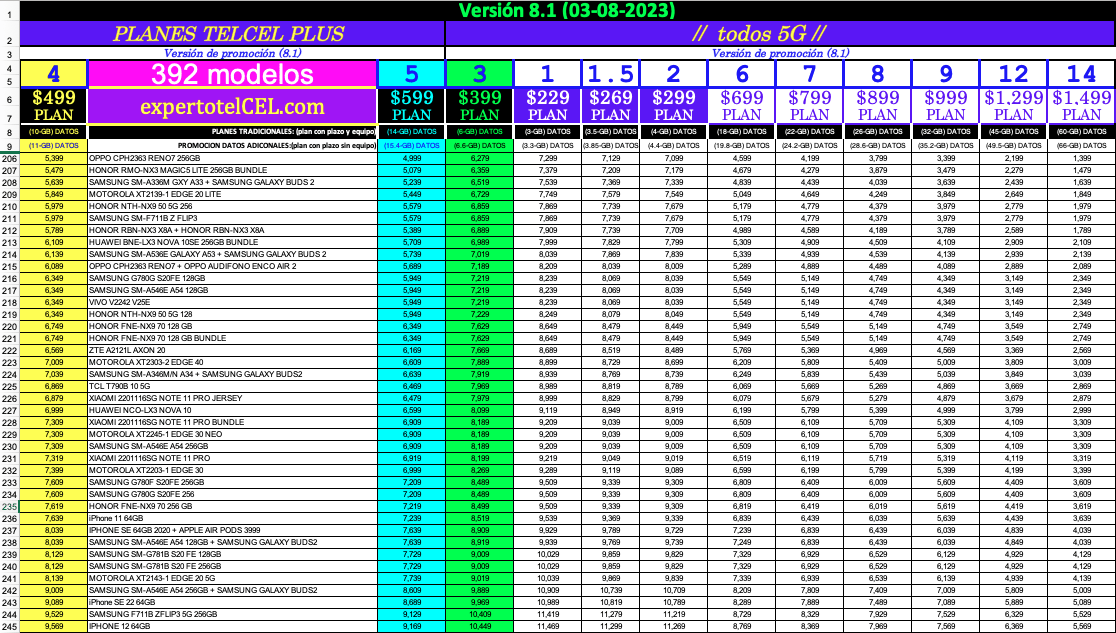
Task: Select the "$899 PLAN" header cell
Action: point(878,106)
